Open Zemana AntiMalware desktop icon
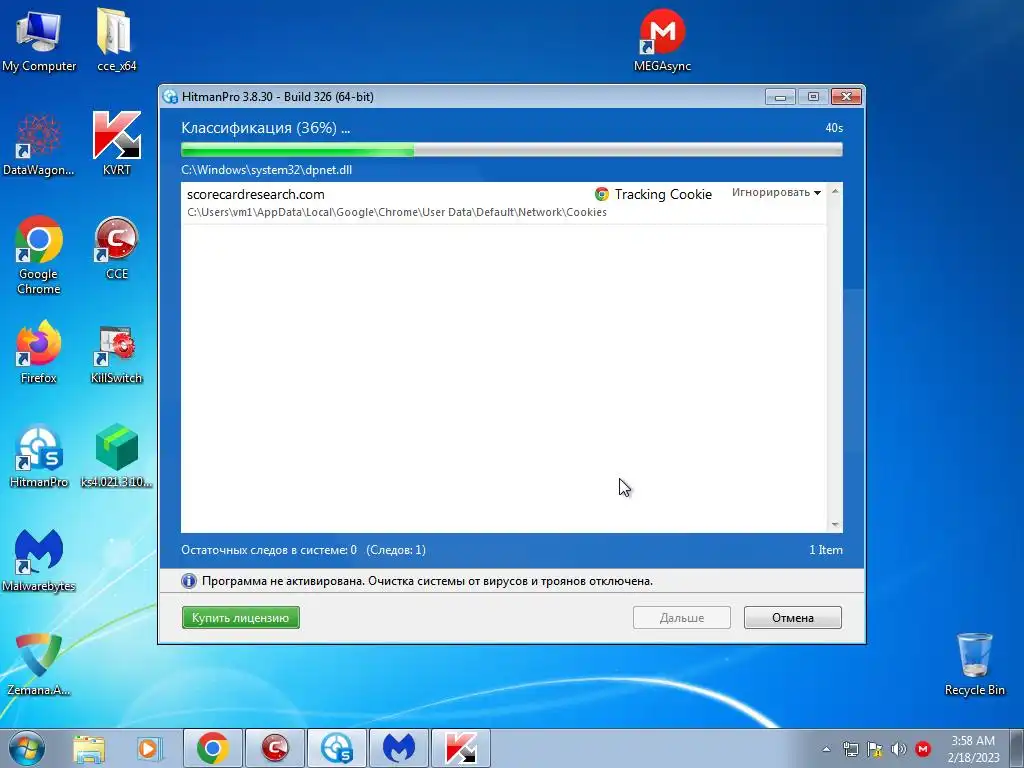 tap(39, 664)
